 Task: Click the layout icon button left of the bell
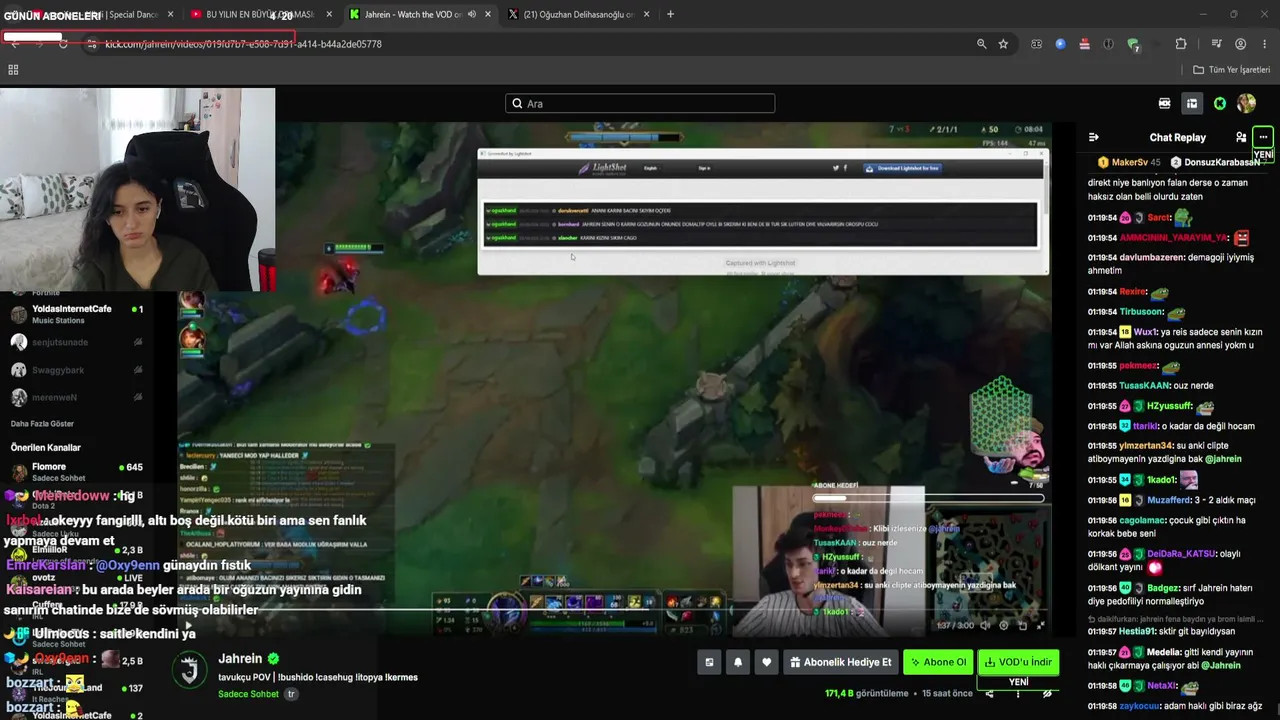(709, 662)
